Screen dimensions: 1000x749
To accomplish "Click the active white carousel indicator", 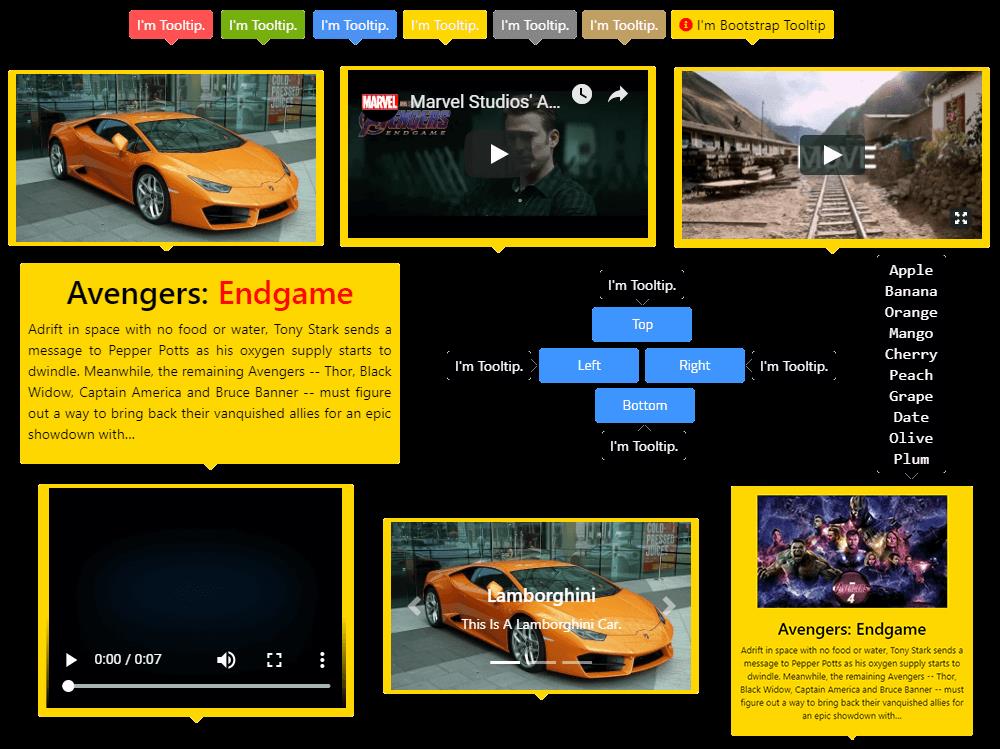I will (504, 662).
